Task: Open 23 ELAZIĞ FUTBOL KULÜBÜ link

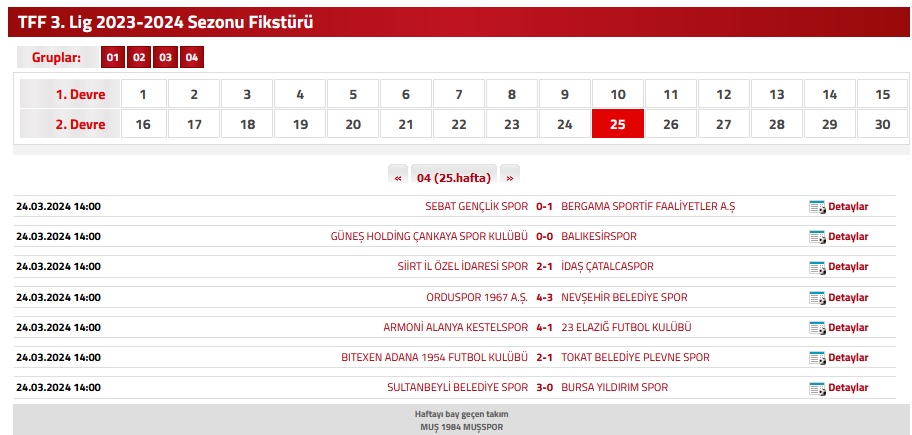Action: point(626,327)
